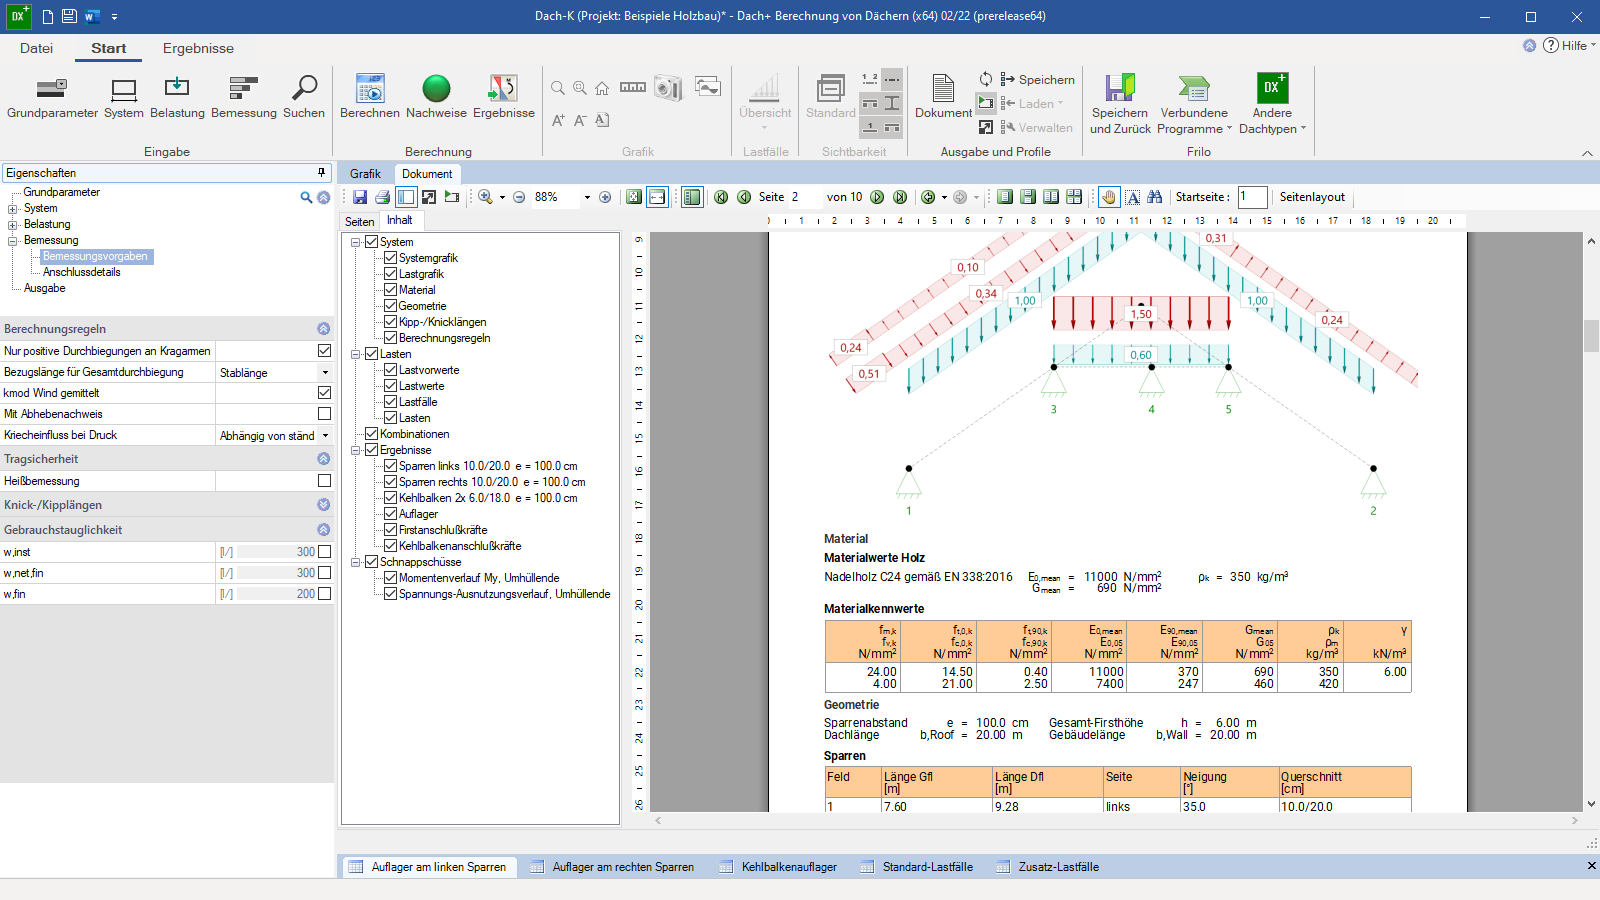Click the document vertical scrollbar thumb
The height and width of the screenshot is (900, 1600).
pos(1591,336)
